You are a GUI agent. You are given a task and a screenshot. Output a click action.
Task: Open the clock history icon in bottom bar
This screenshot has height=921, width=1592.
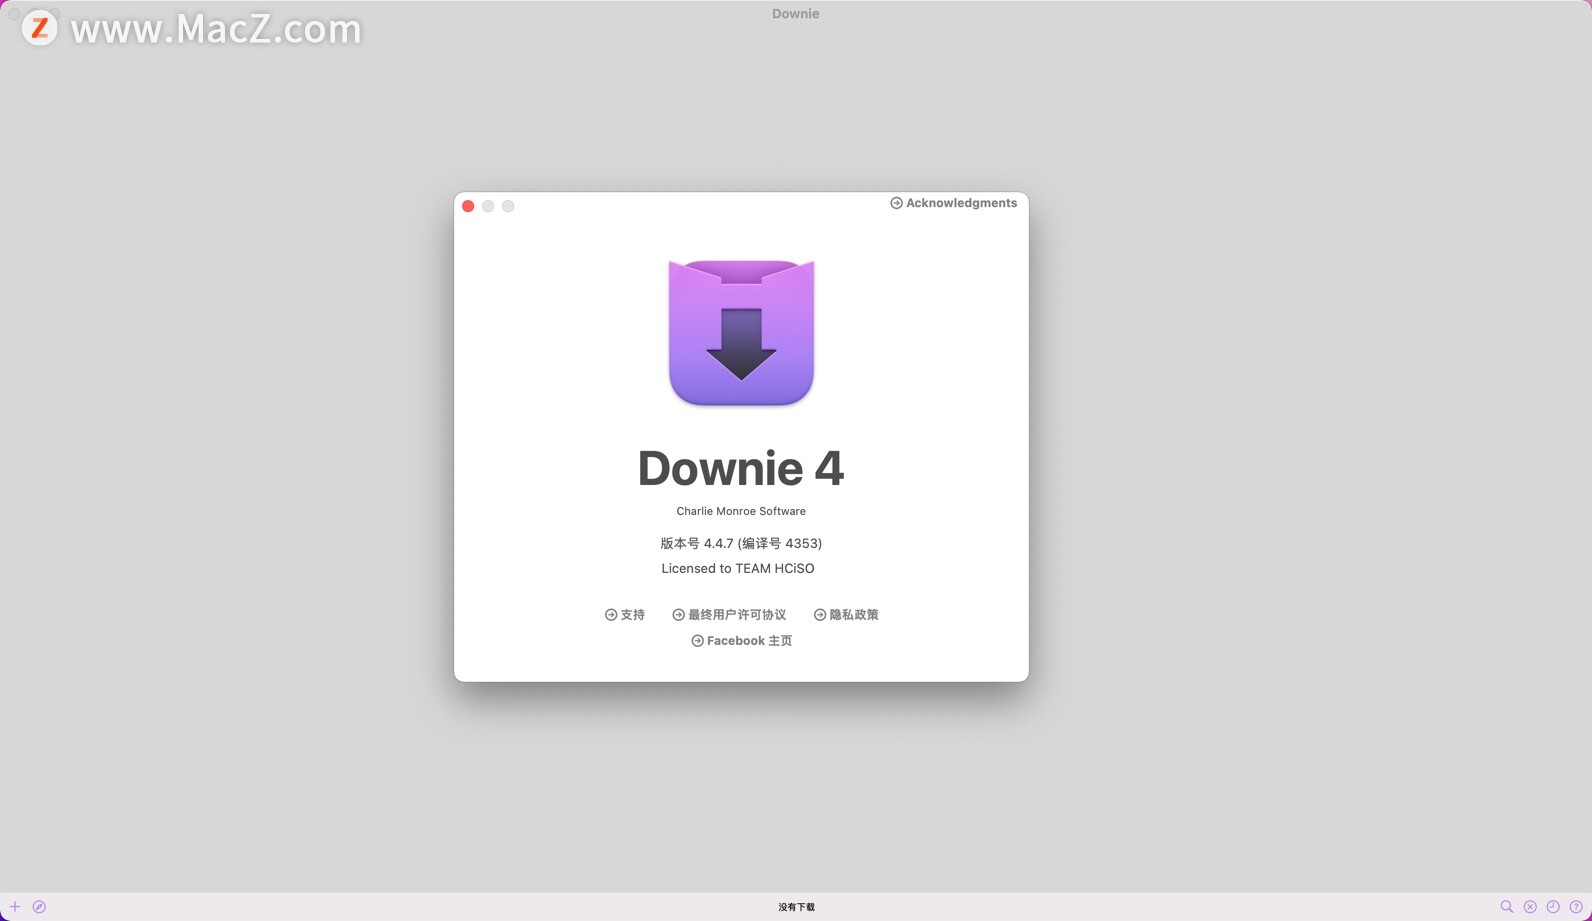coord(1553,907)
